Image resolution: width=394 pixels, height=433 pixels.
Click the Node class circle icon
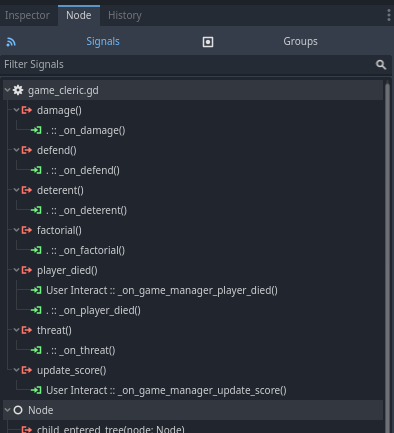[x=18, y=410]
